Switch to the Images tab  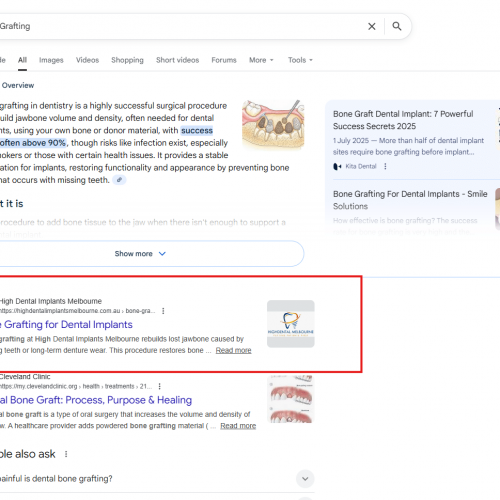click(51, 60)
